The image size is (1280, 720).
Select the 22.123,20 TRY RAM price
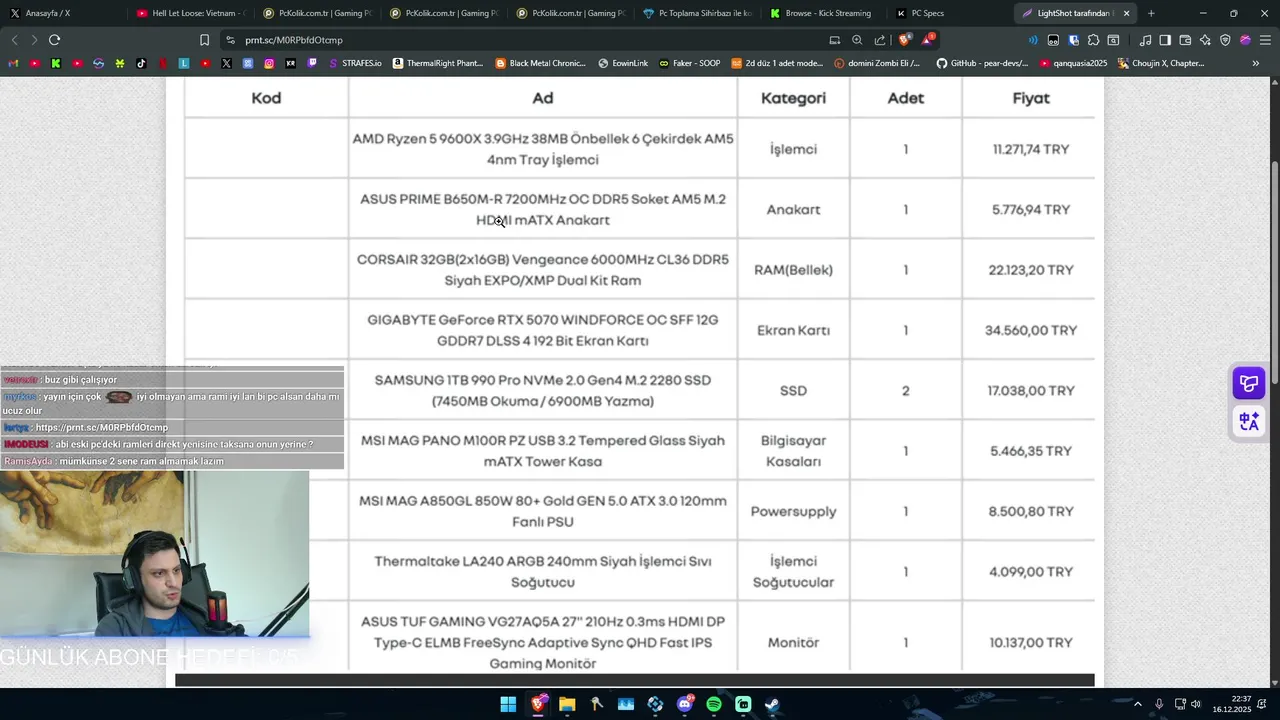pyautogui.click(x=1030, y=270)
